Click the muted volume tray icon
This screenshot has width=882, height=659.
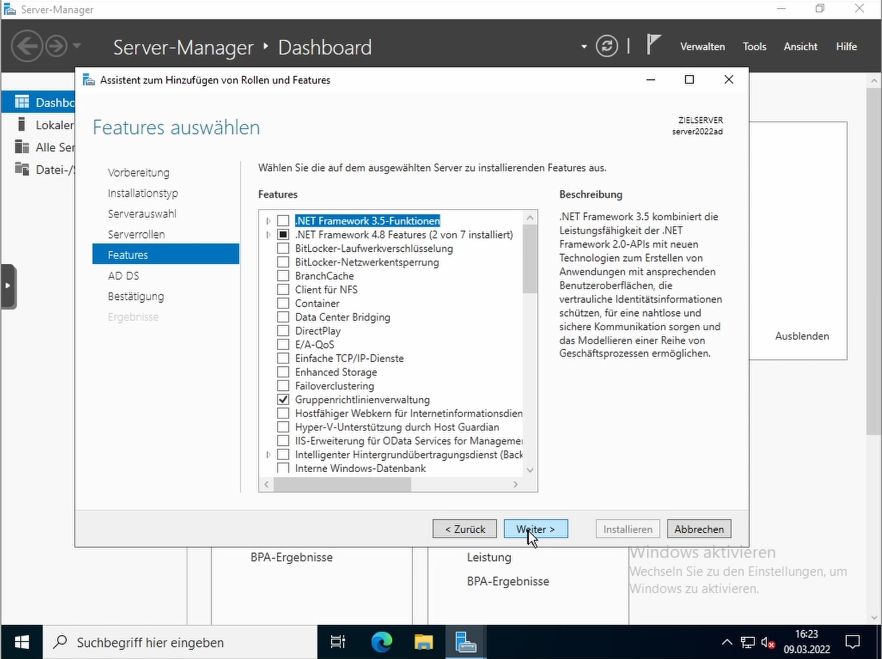(x=768, y=642)
